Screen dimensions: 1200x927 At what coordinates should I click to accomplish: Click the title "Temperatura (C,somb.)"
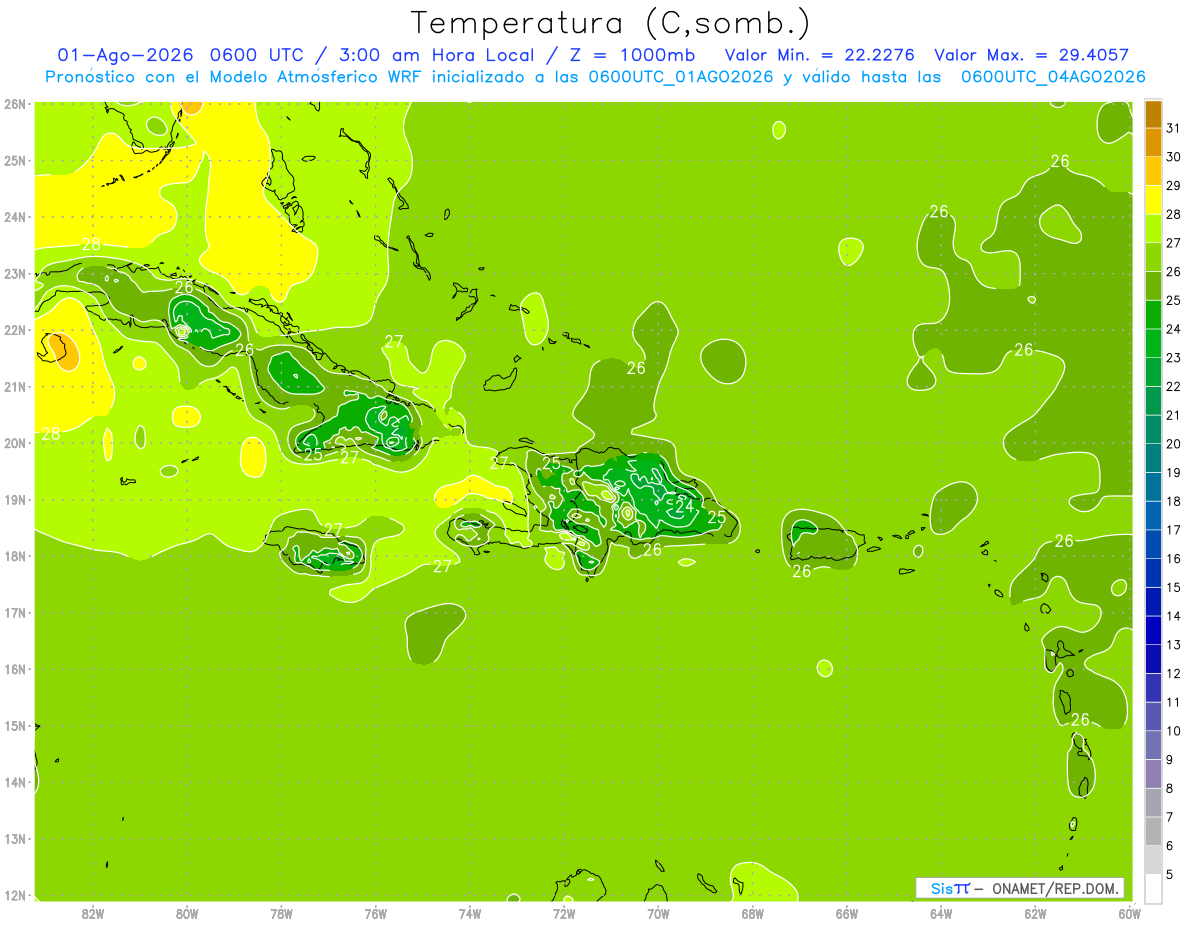pyautogui.click(x=611, y=23)
